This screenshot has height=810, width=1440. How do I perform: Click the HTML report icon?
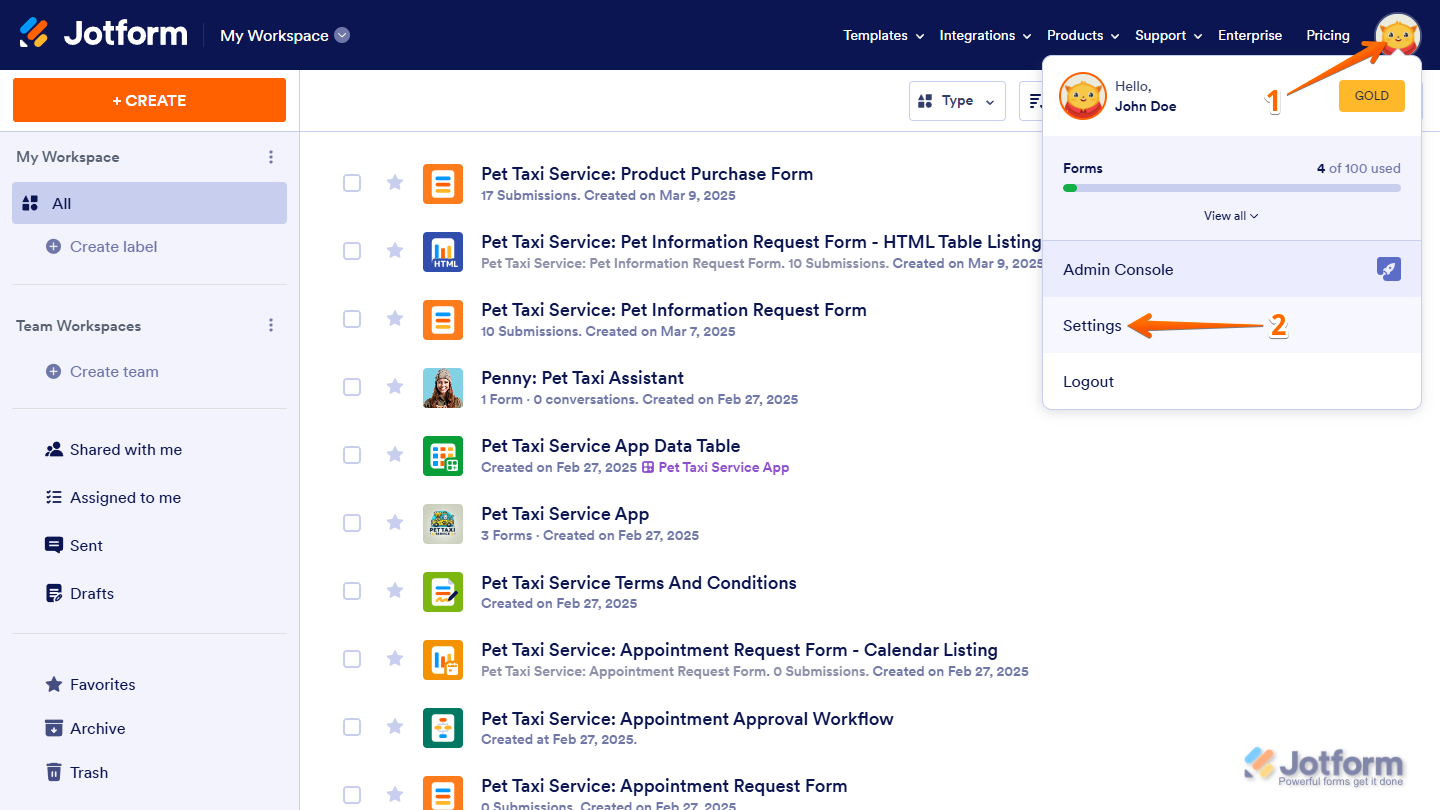pyautogui.click(x=443, y=252)
